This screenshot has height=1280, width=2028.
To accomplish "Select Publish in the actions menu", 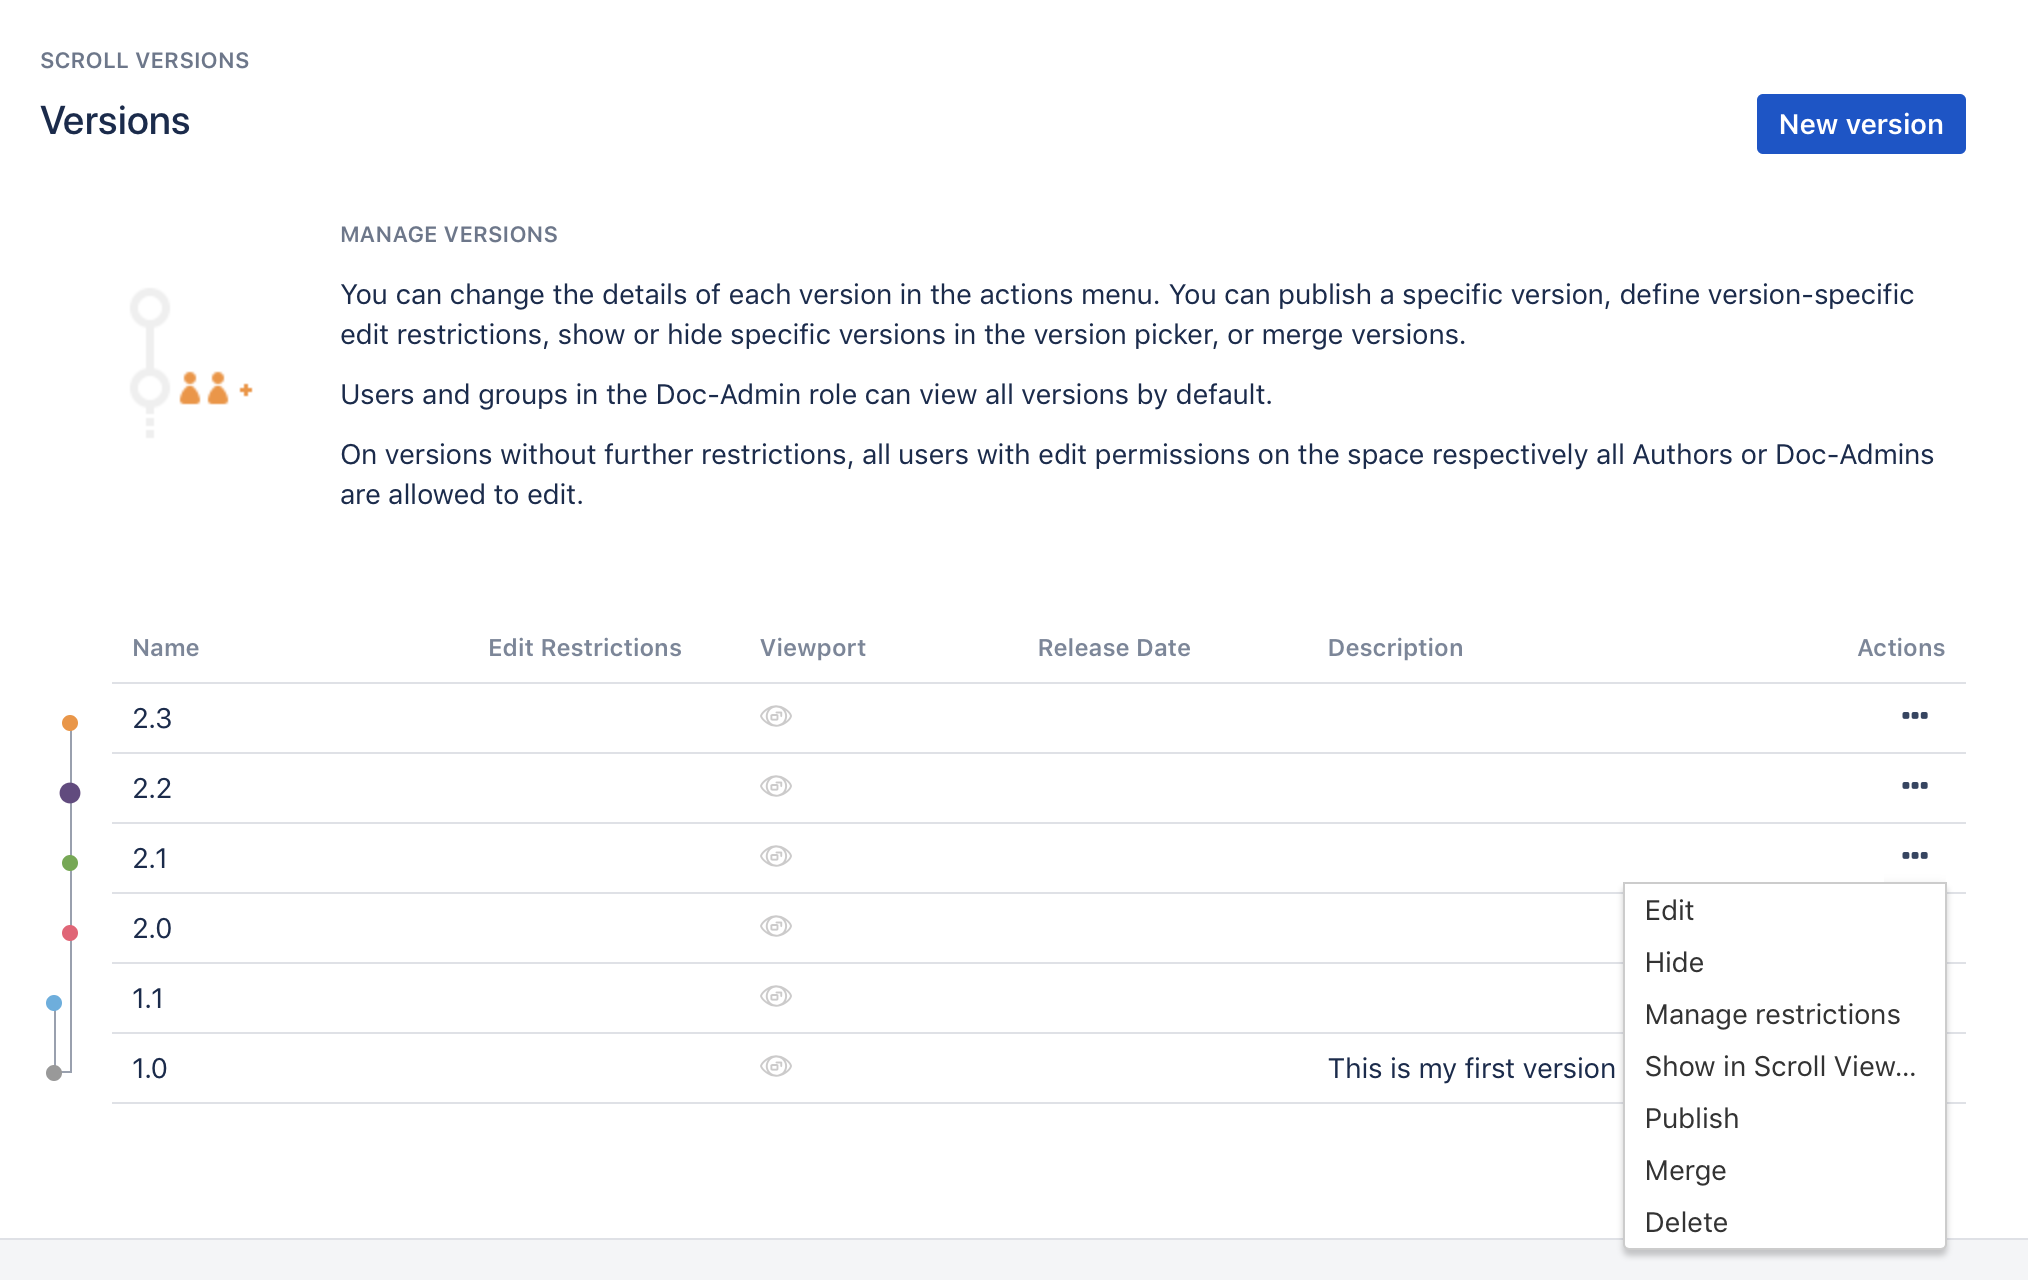I will (1691, 1119).
